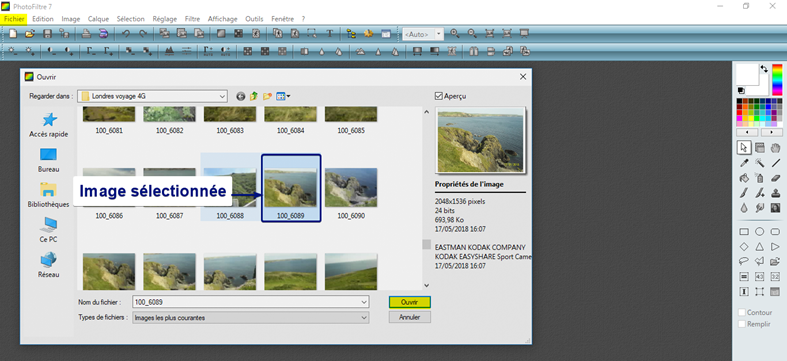Screen dimensions: 787x361
Task: Enable the Remplir checkbox
Action: tap(742, 324)
